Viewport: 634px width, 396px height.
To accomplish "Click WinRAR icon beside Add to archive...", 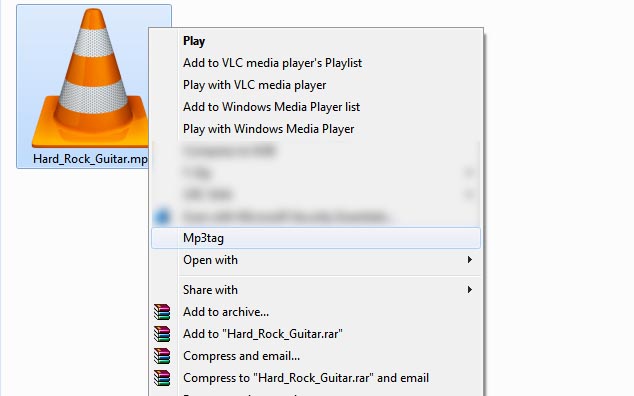I will point(162,312).
